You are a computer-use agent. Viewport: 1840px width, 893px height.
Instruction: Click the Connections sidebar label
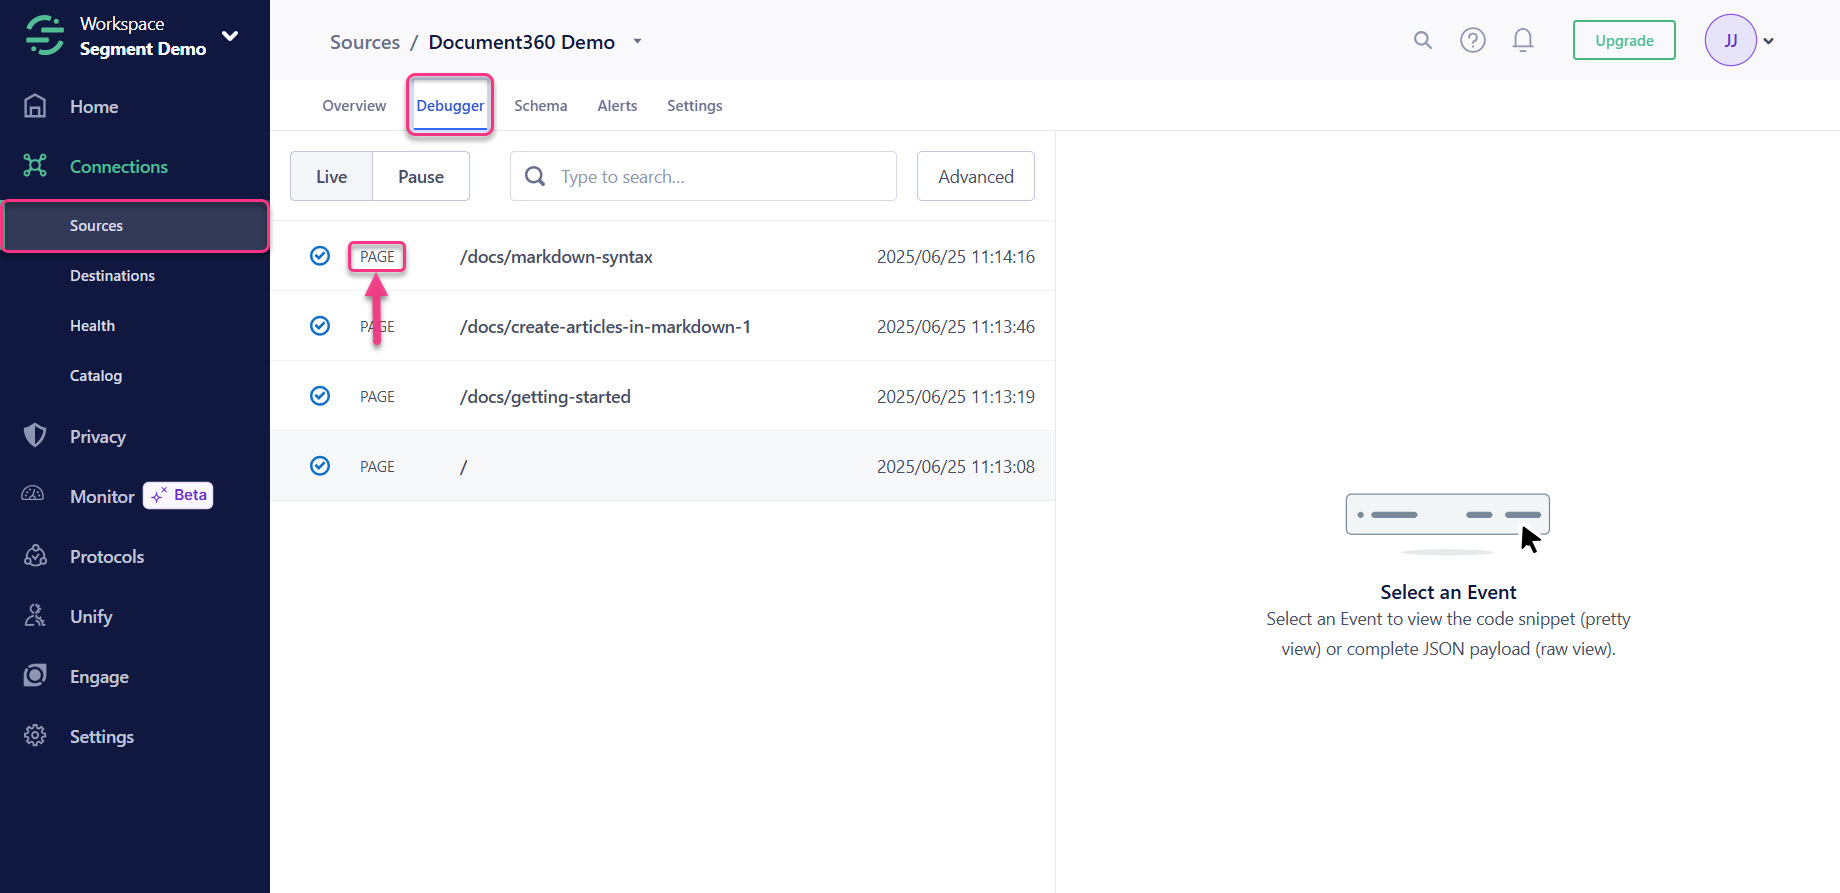click(x=119, y=167)
